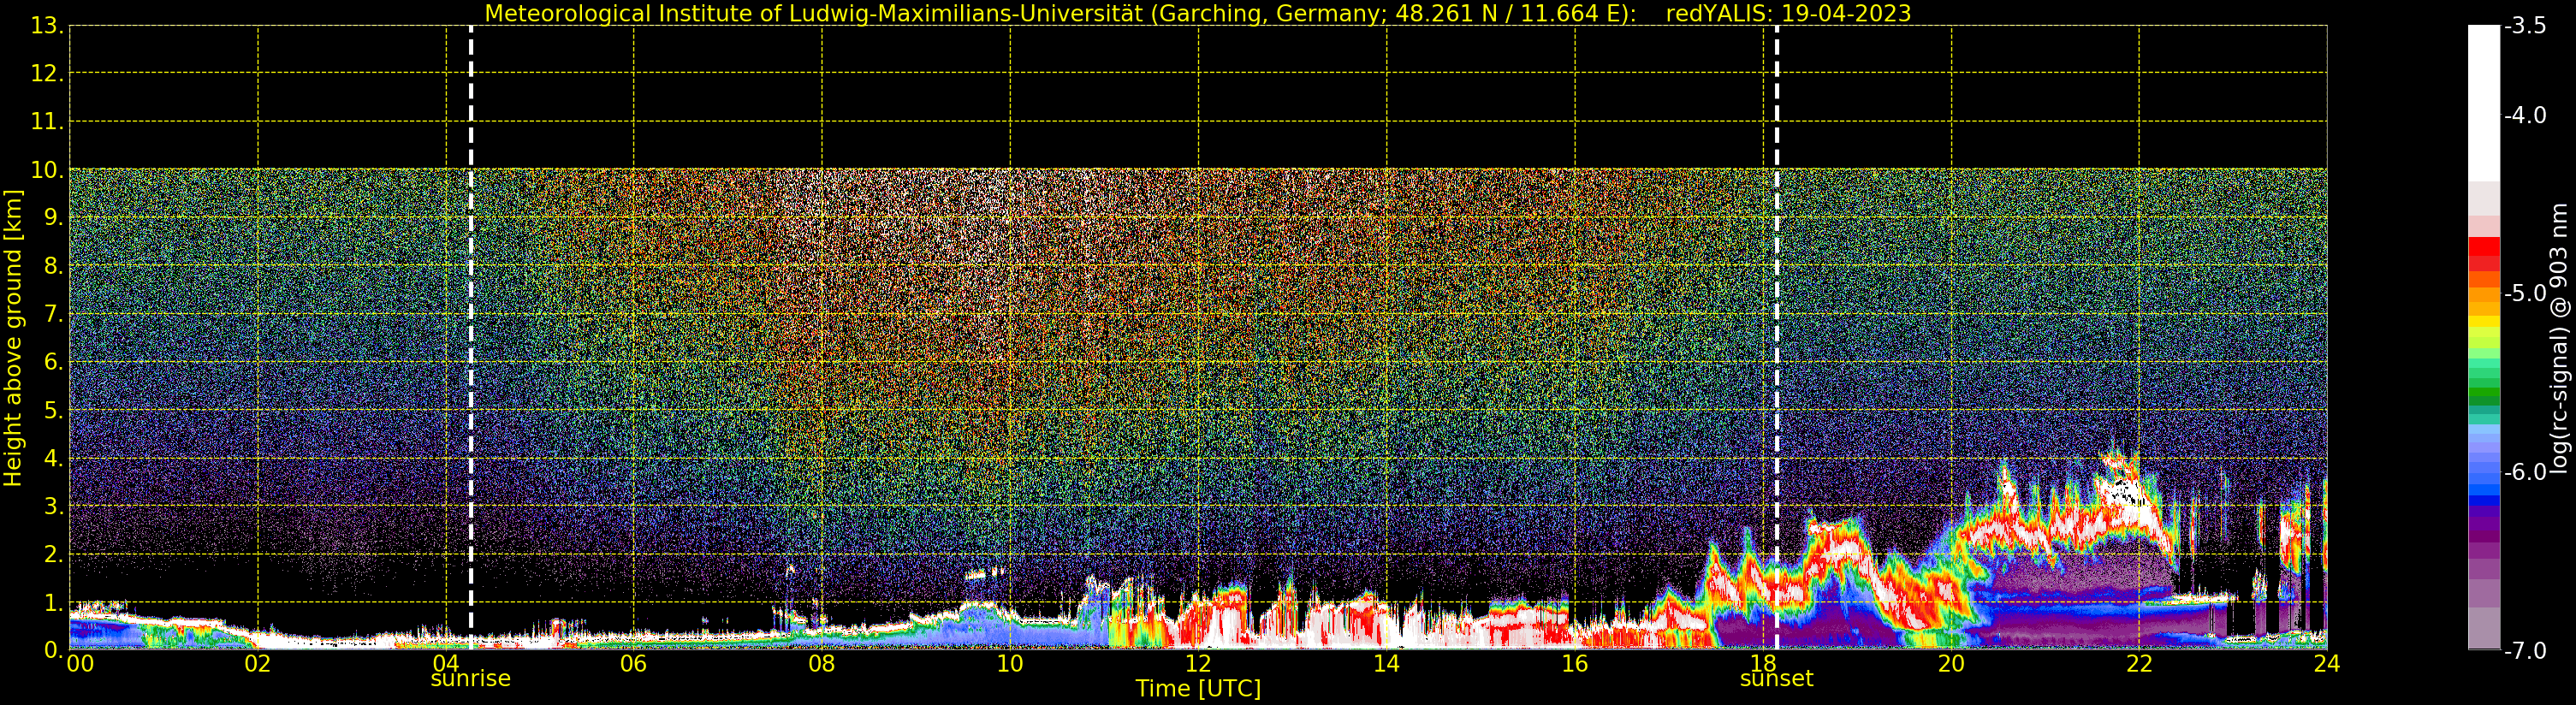Click the height axis tick '9.'
Screen dimensions: 2576x705
coord(53,218)
